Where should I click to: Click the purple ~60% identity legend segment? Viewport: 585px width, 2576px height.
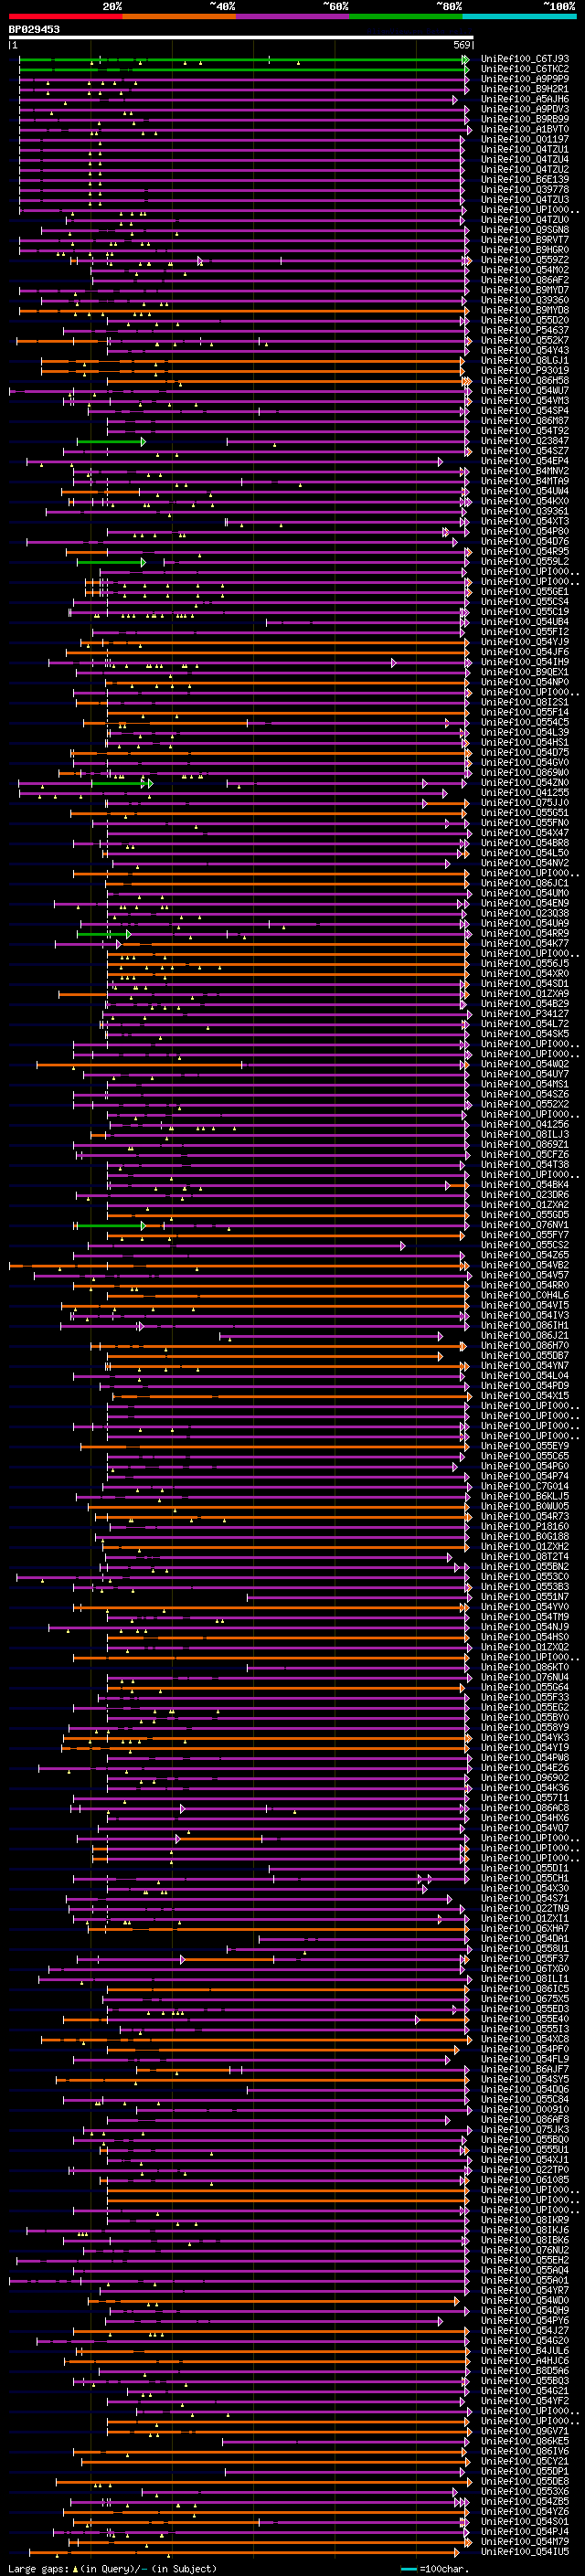tap(292, 16)
